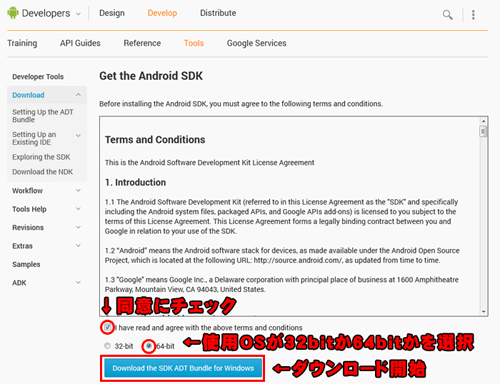Screen dimensions: 500x384
Task: Click the Developers site title
Action: [x=46, y=13]
